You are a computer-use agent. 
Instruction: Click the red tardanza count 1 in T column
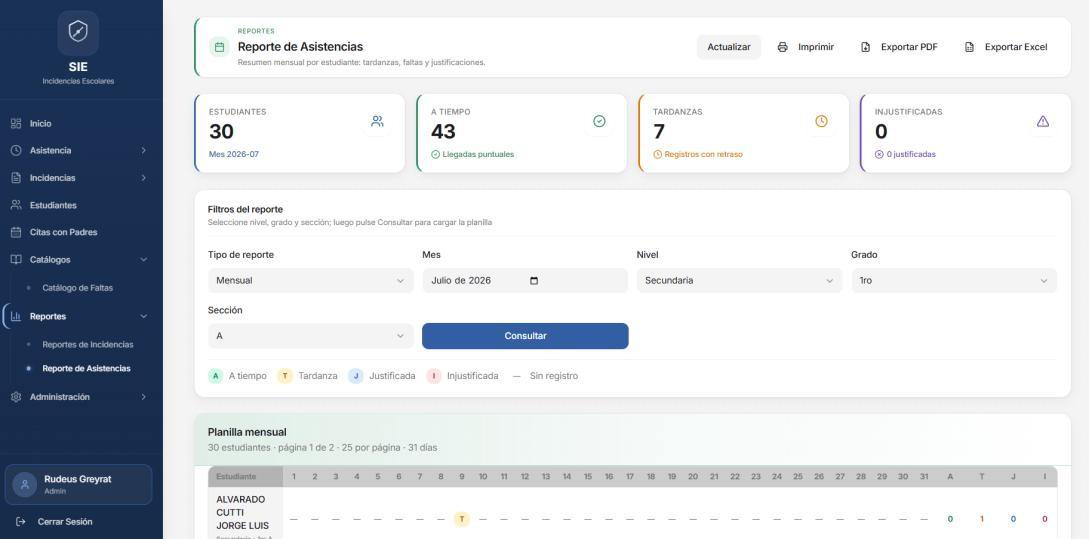pos(981,519)
